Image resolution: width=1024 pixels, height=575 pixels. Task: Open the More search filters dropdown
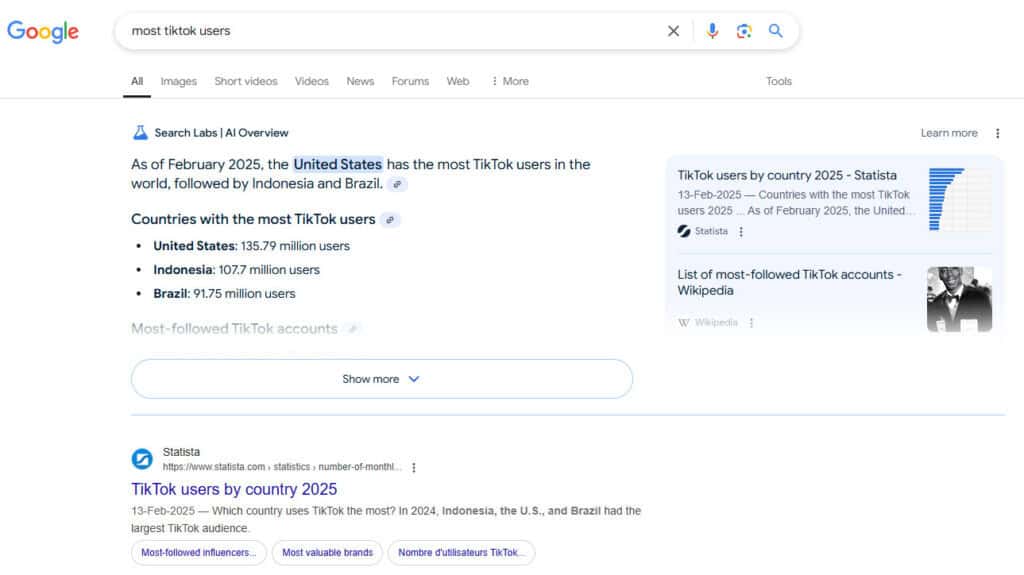click(x=510, y=81)
